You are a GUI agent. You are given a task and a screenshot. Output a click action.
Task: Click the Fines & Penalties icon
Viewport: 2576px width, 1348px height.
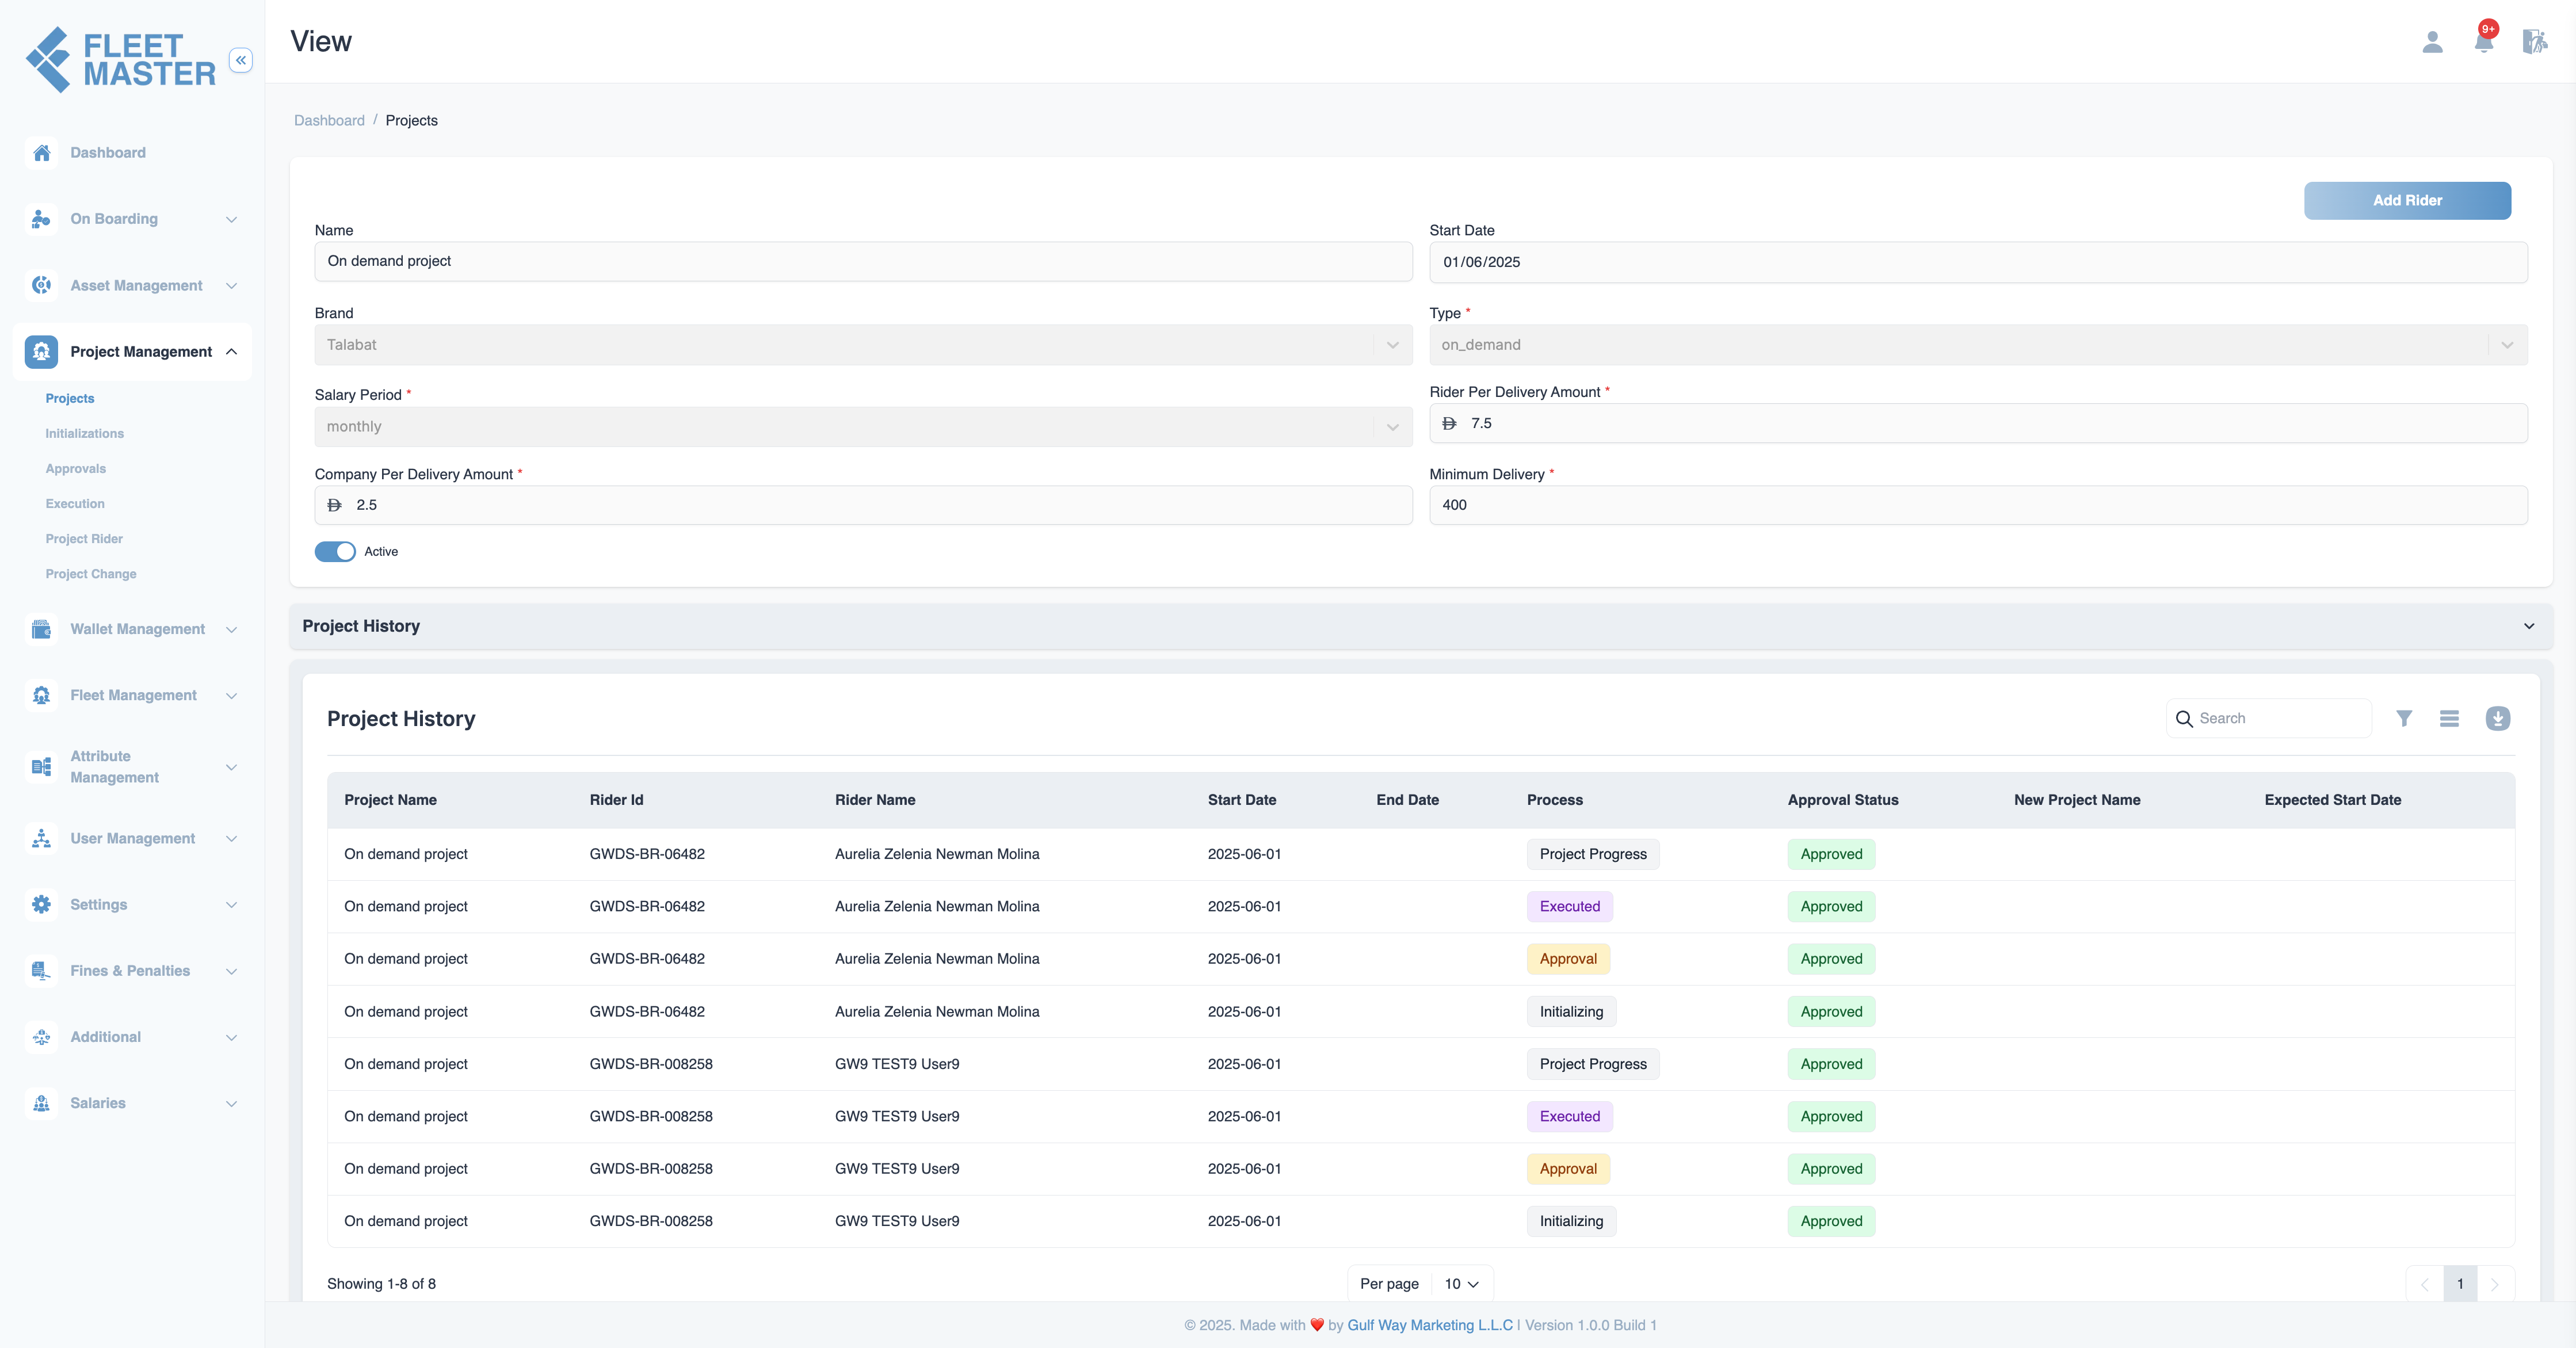point(41,971)
